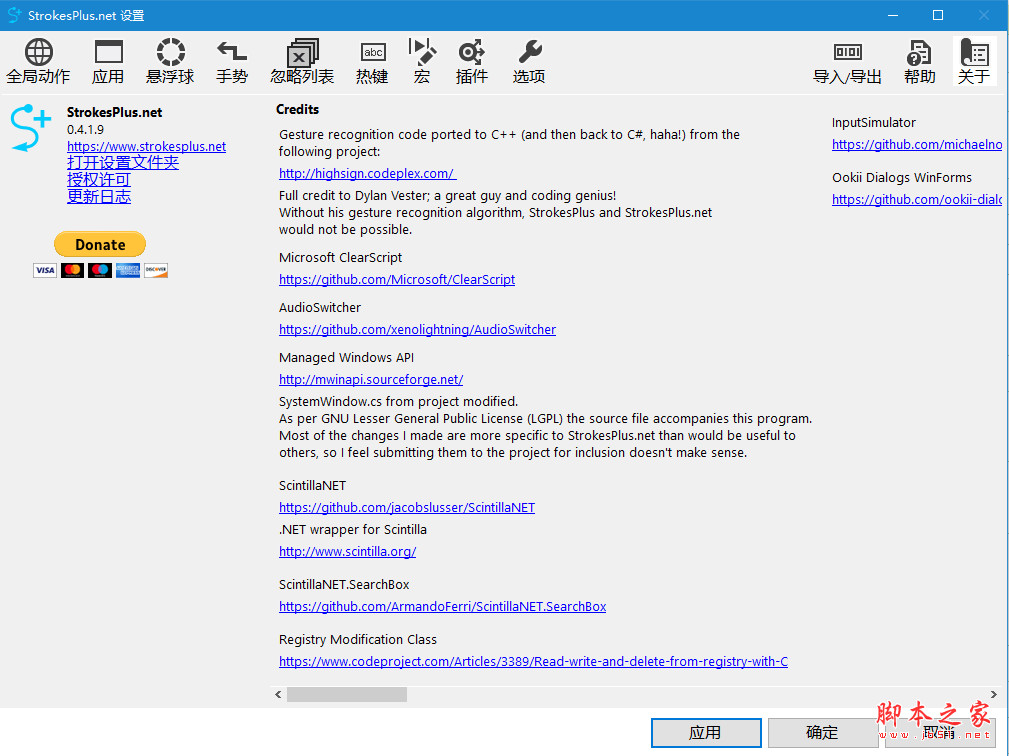Visit the http://www.scintilla.org/ link

pyautogui.click(x=347, y=550)
